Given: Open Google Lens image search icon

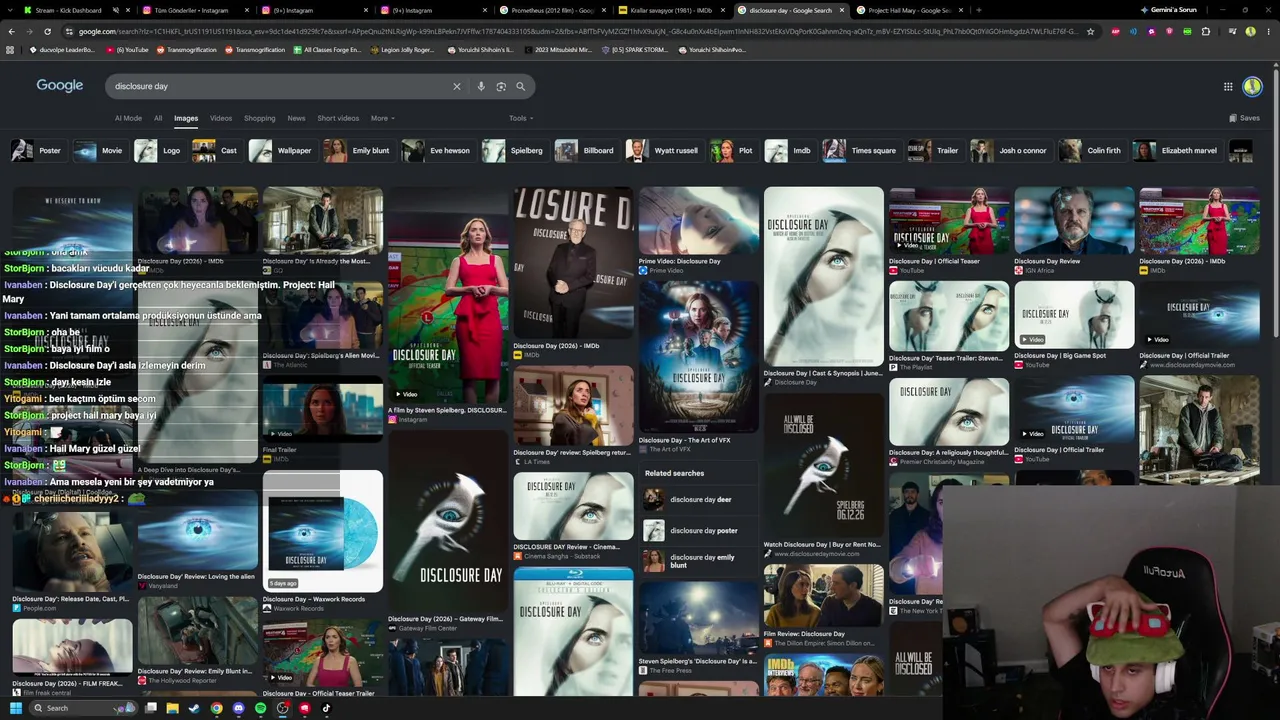Looking at the screenshot, I should point(501,86).
